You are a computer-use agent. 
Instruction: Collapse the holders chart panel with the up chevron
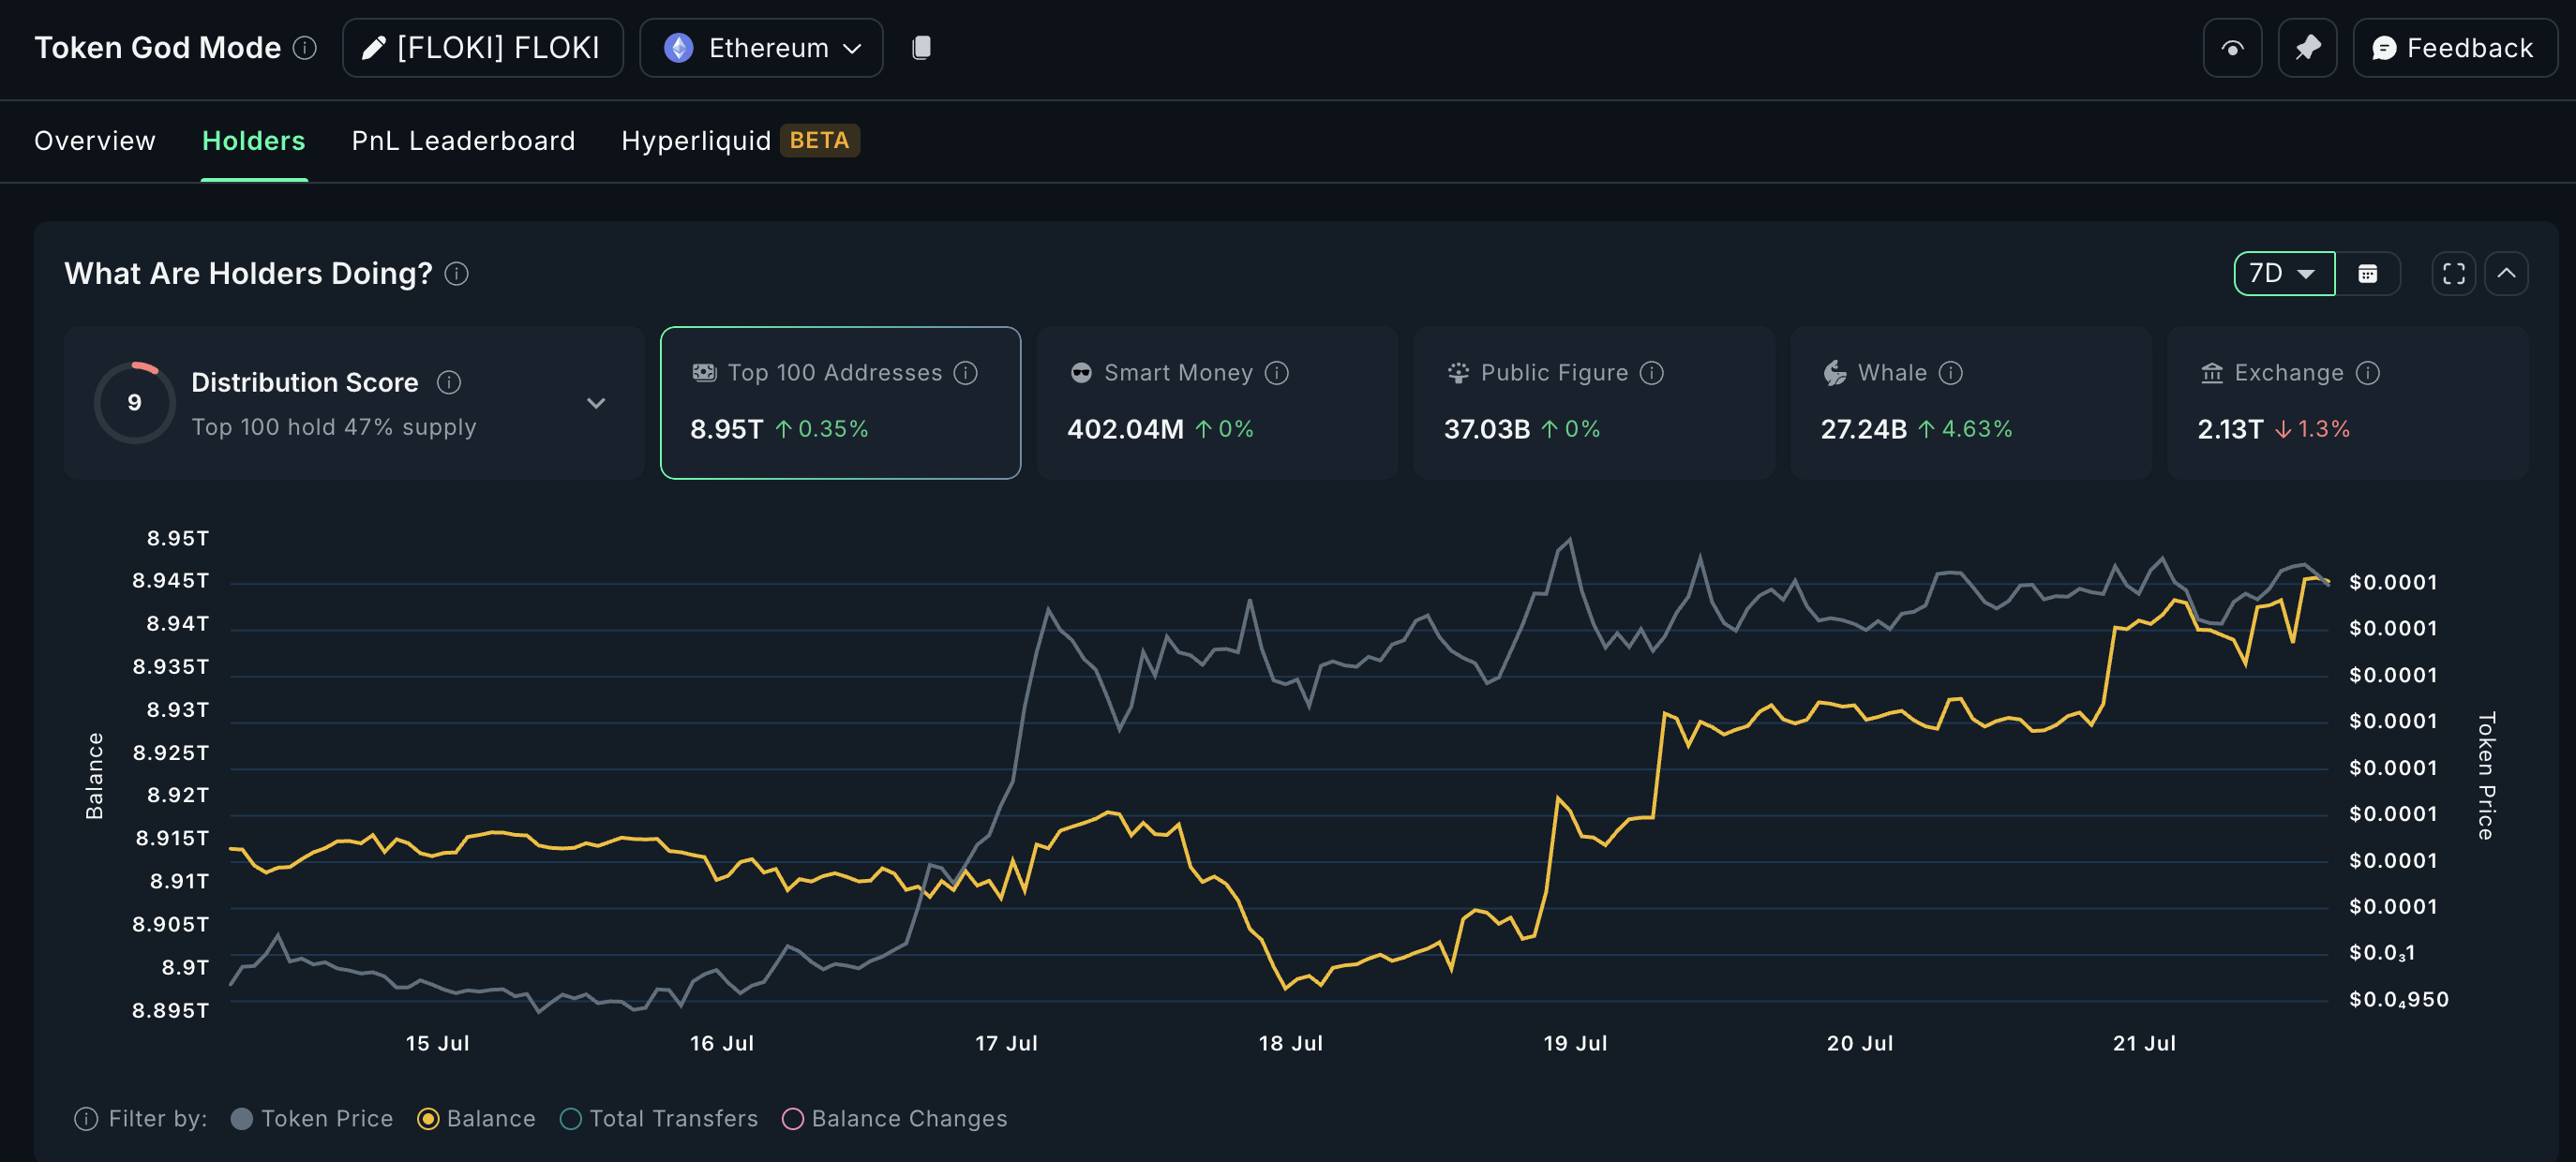point(2508,272)
